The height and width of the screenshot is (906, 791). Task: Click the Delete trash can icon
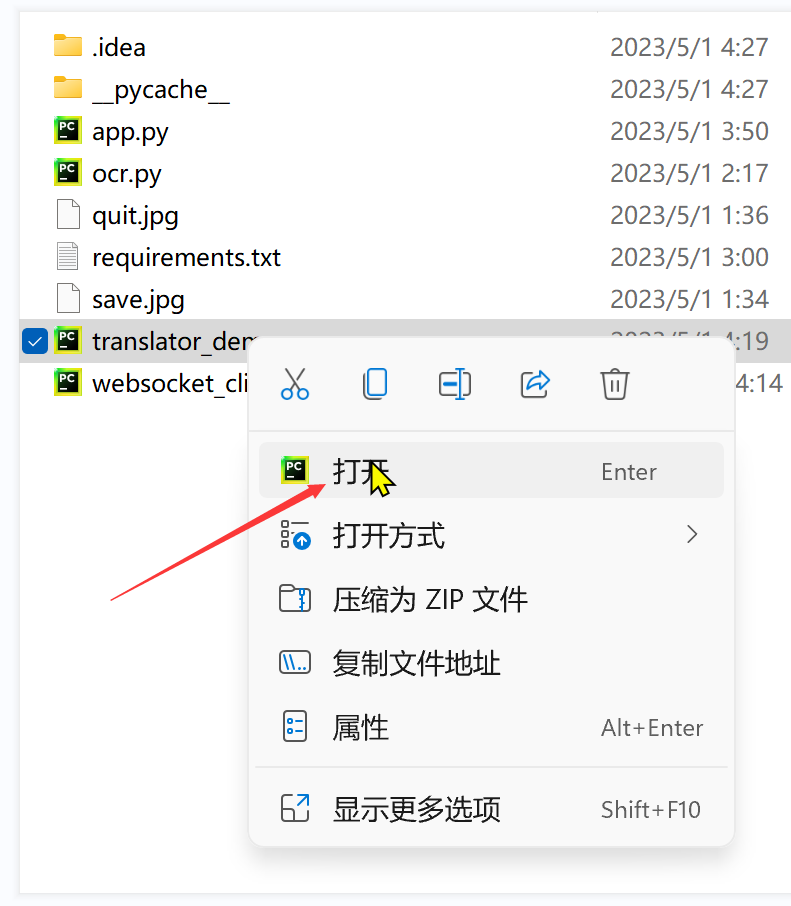615,384
